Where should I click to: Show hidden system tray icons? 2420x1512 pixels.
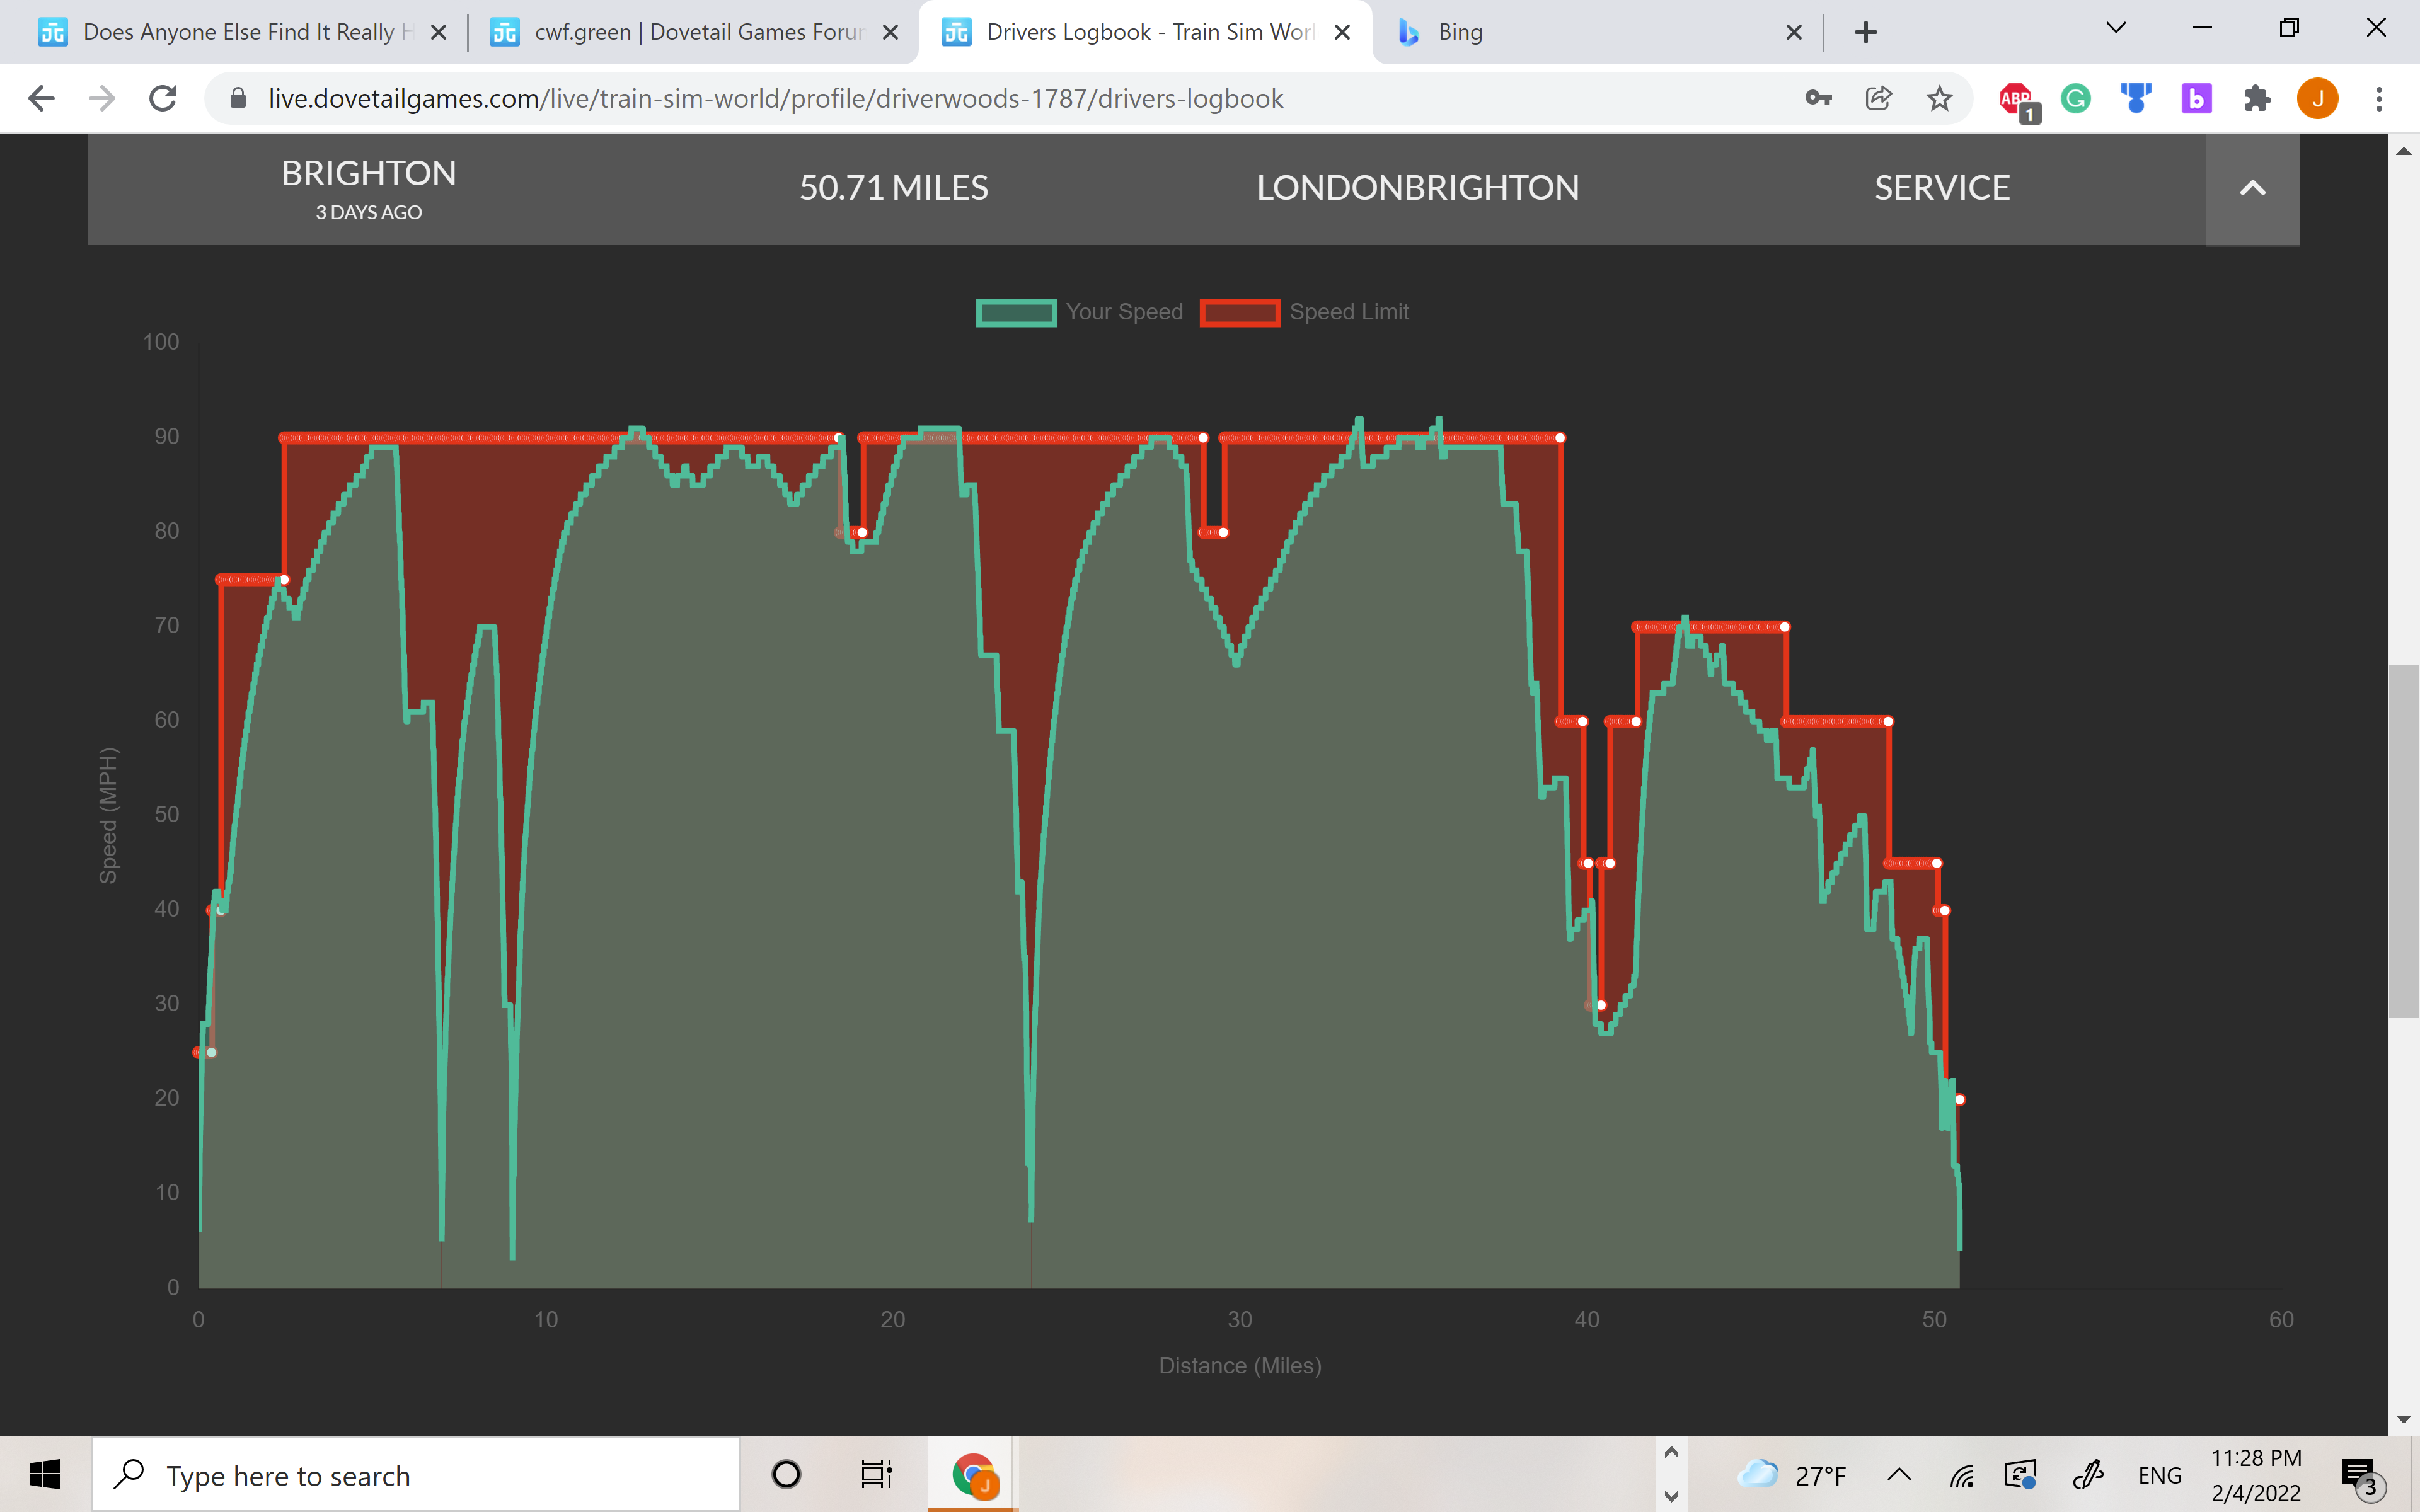[x=1898, y=1475]
